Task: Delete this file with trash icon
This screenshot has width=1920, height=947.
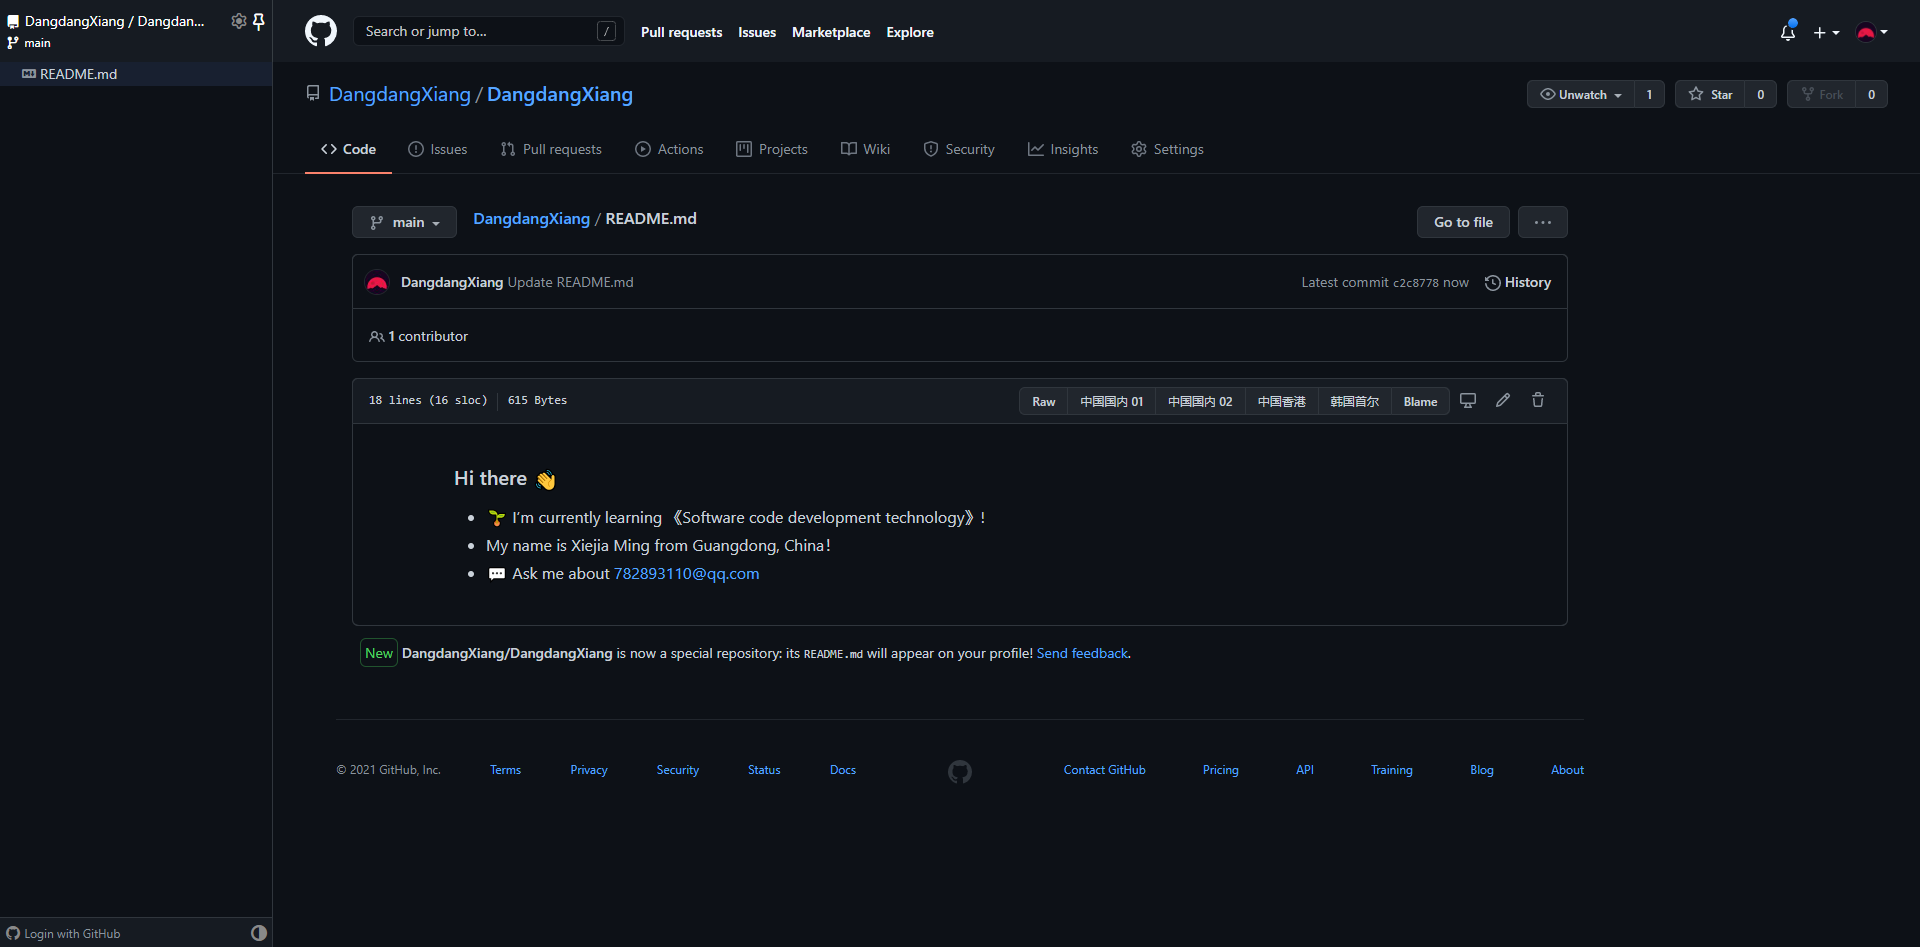Action: (1538, 400)
